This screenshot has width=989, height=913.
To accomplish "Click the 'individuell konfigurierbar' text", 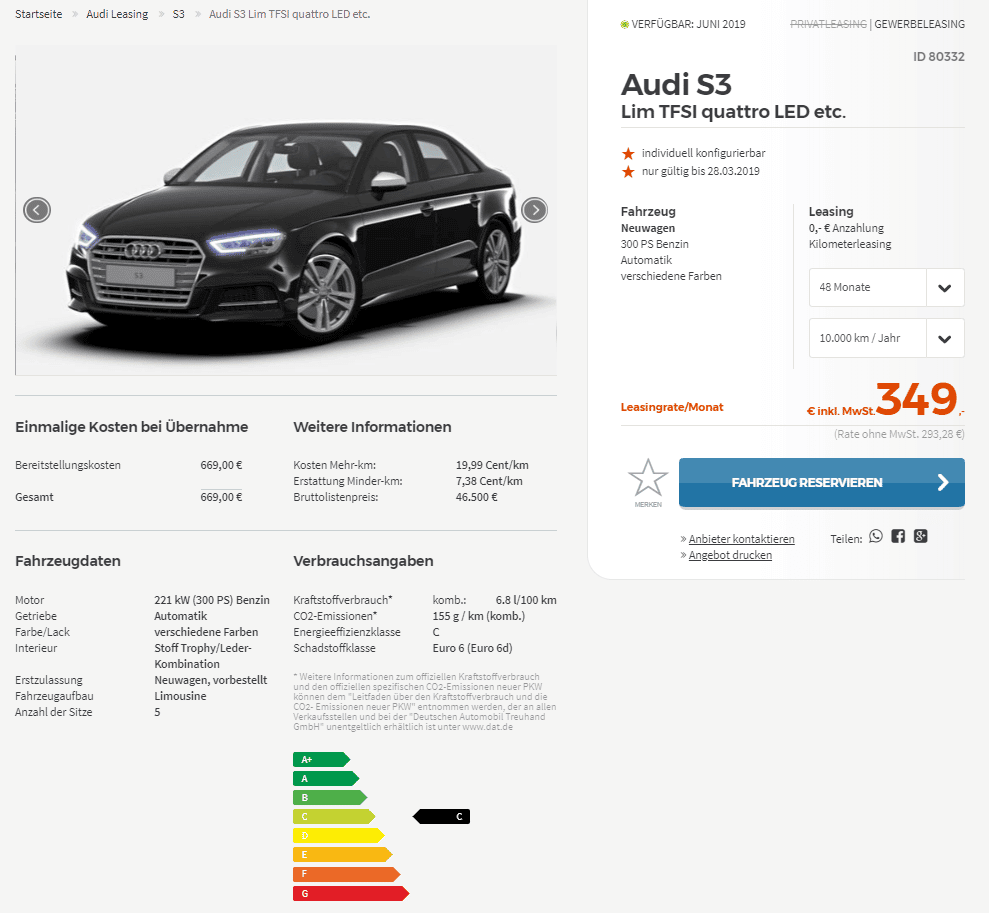I will [x=703, y=153].
